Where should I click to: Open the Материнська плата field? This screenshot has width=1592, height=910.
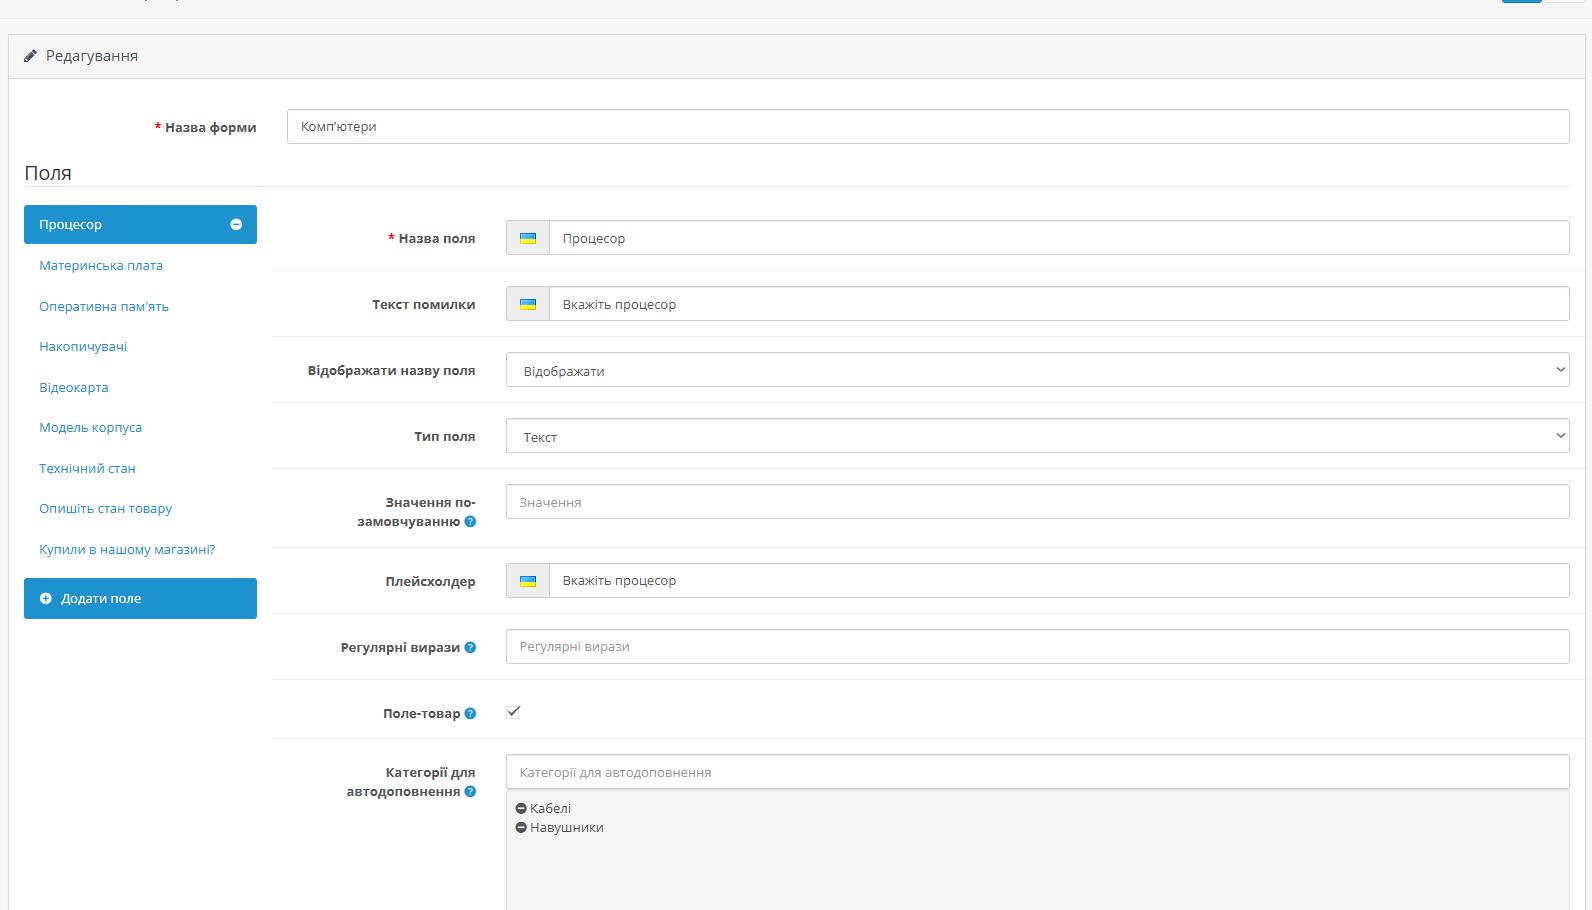click(101, 266)
